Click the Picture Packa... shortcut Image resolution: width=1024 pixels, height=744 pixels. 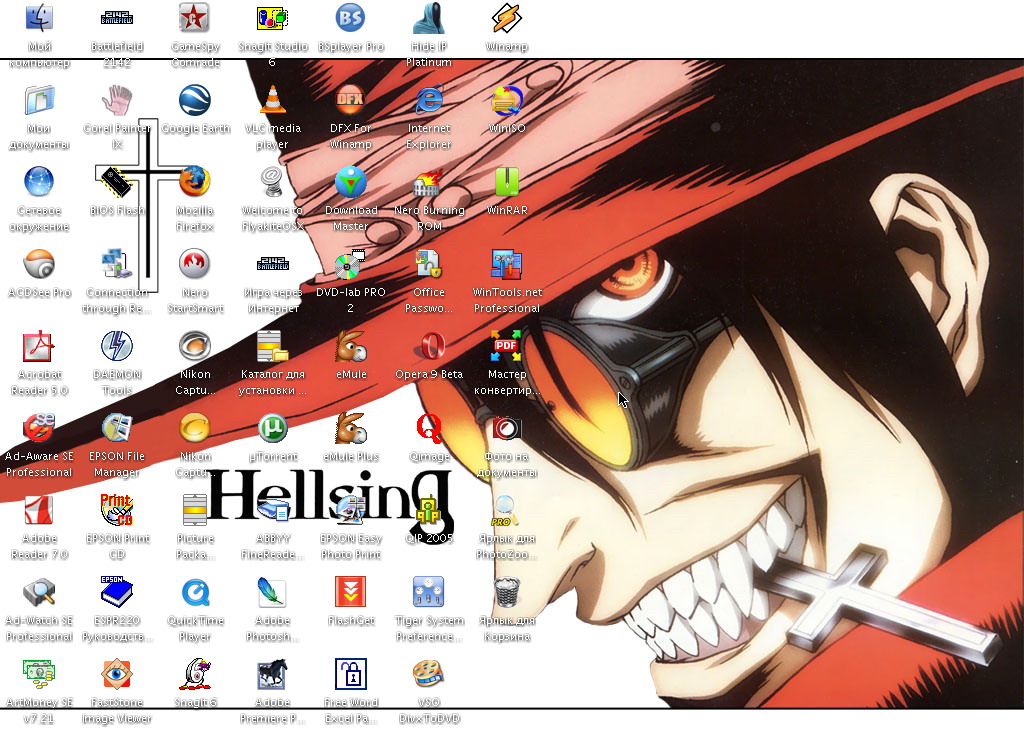click(195, 510)
